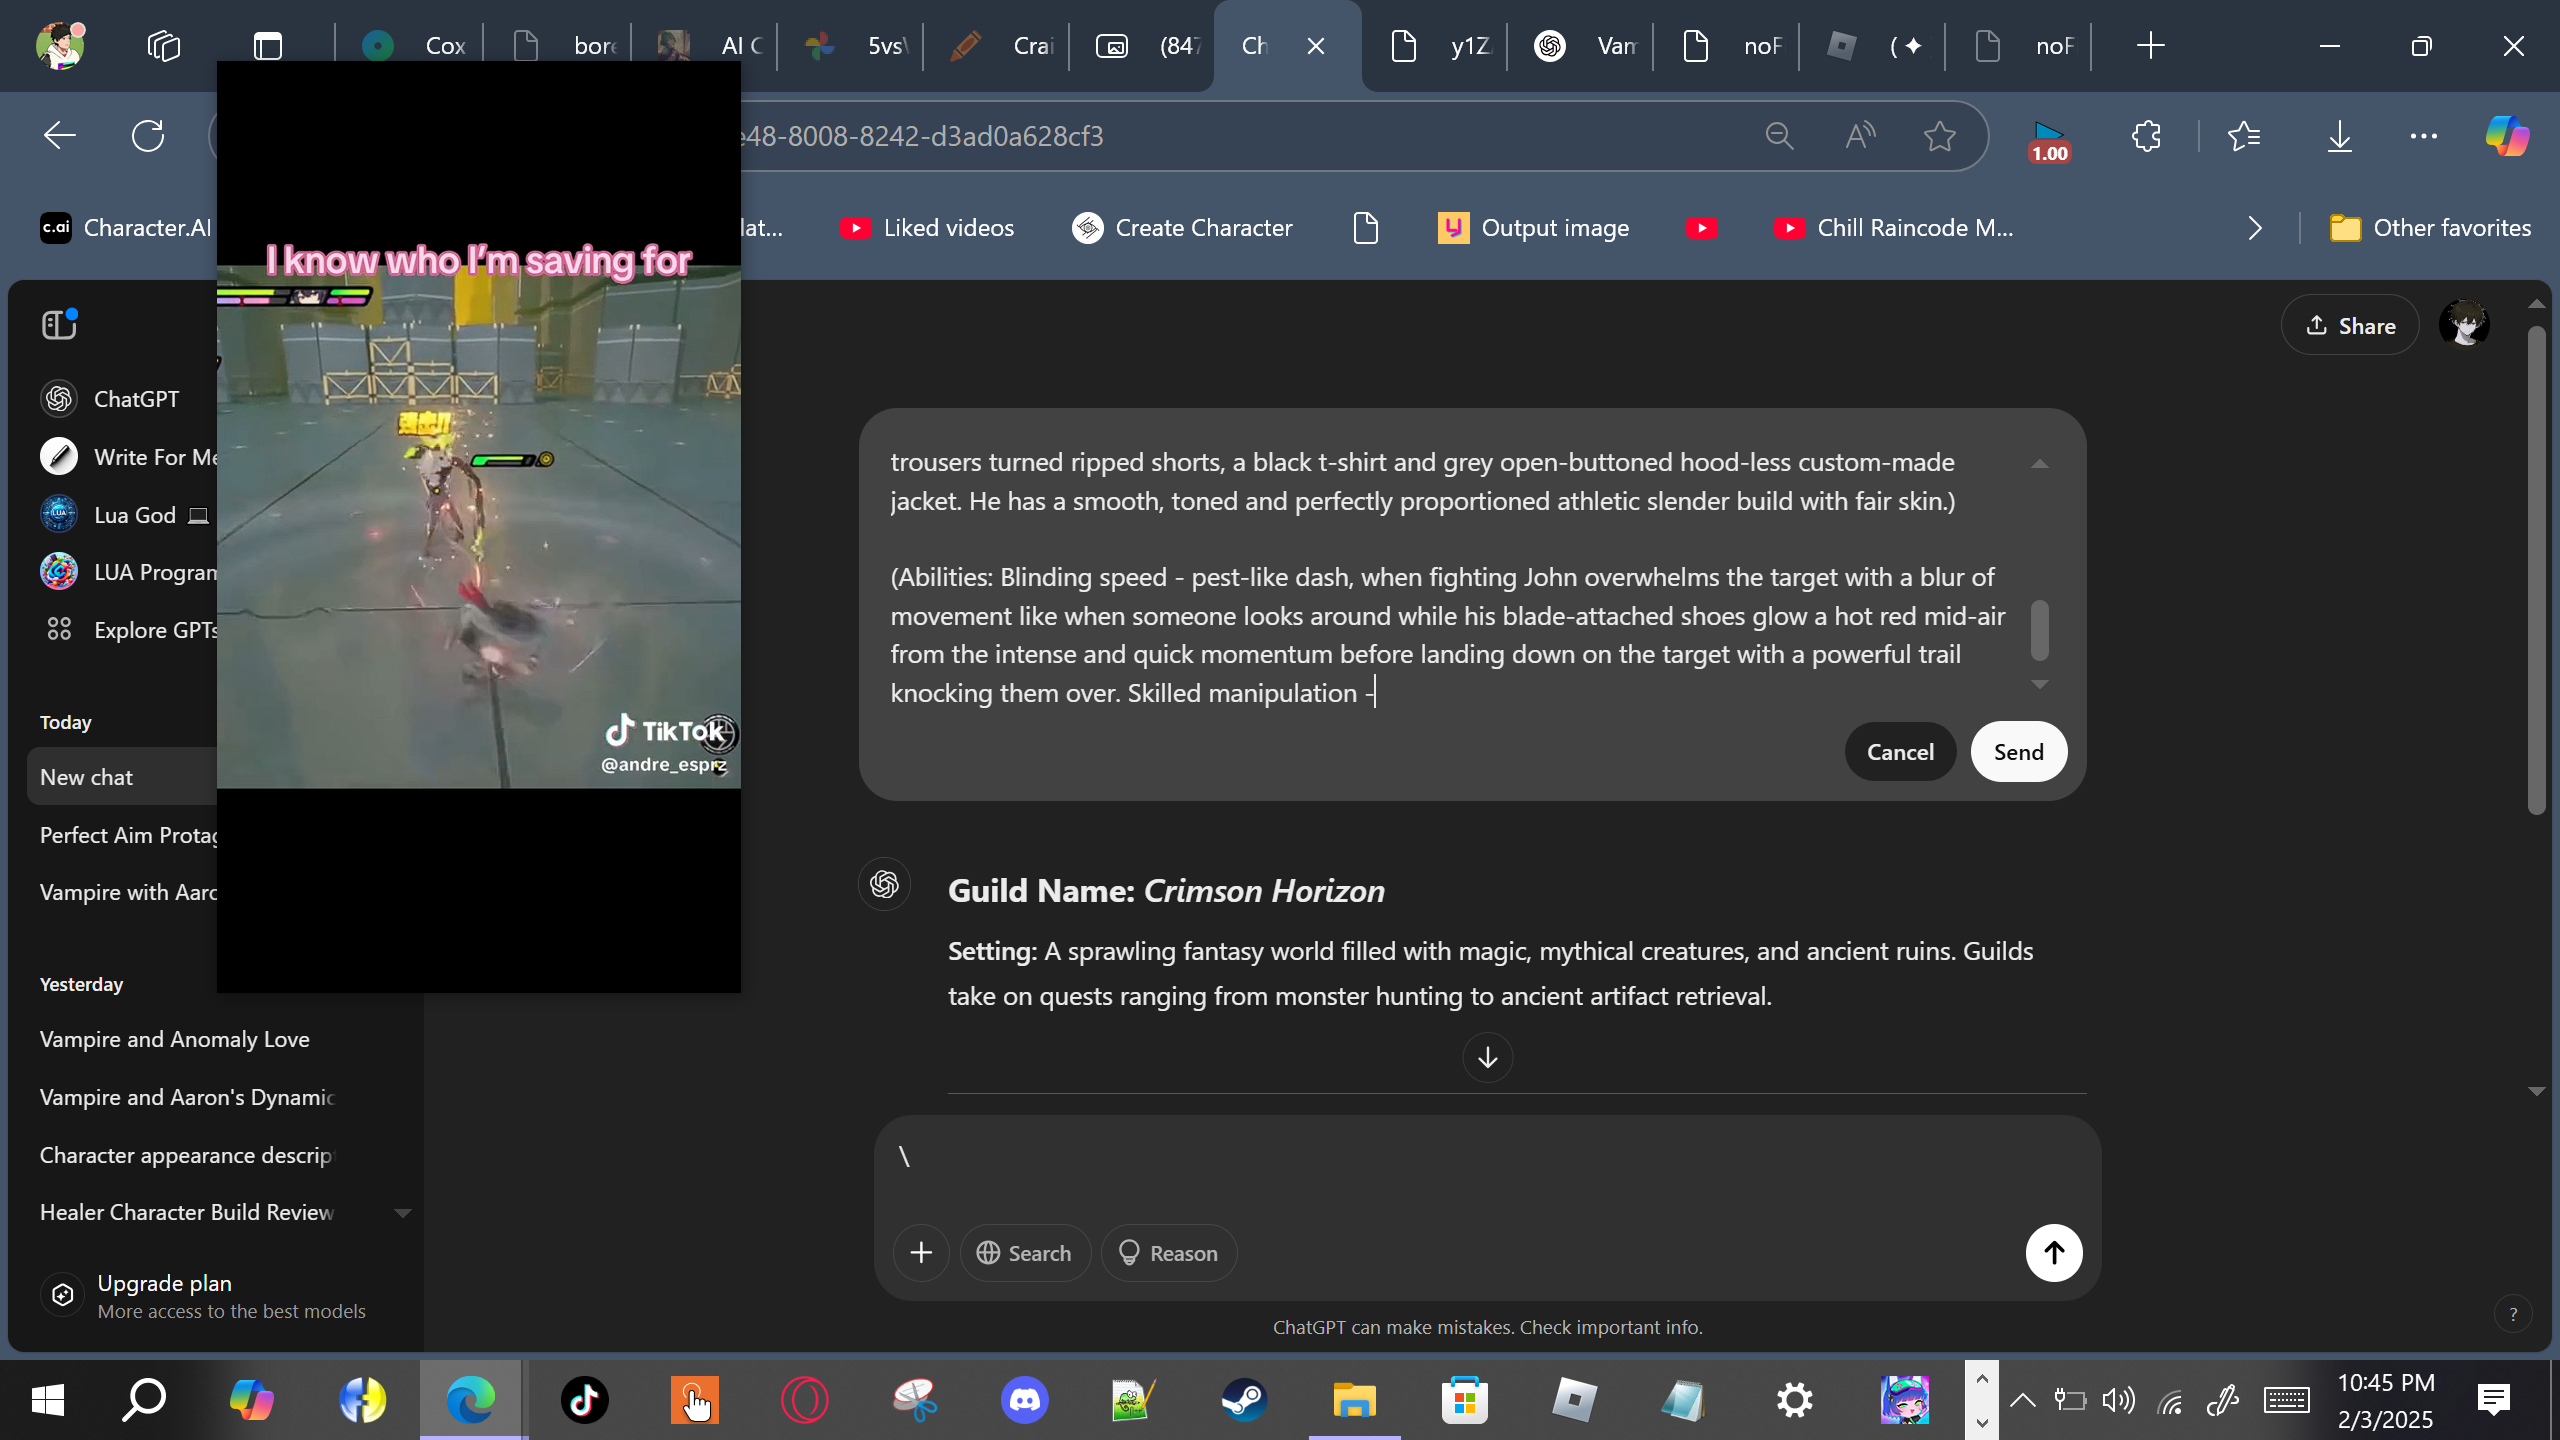Open the tab actions menu icon
The image size is (2560, 1440).
267,46
